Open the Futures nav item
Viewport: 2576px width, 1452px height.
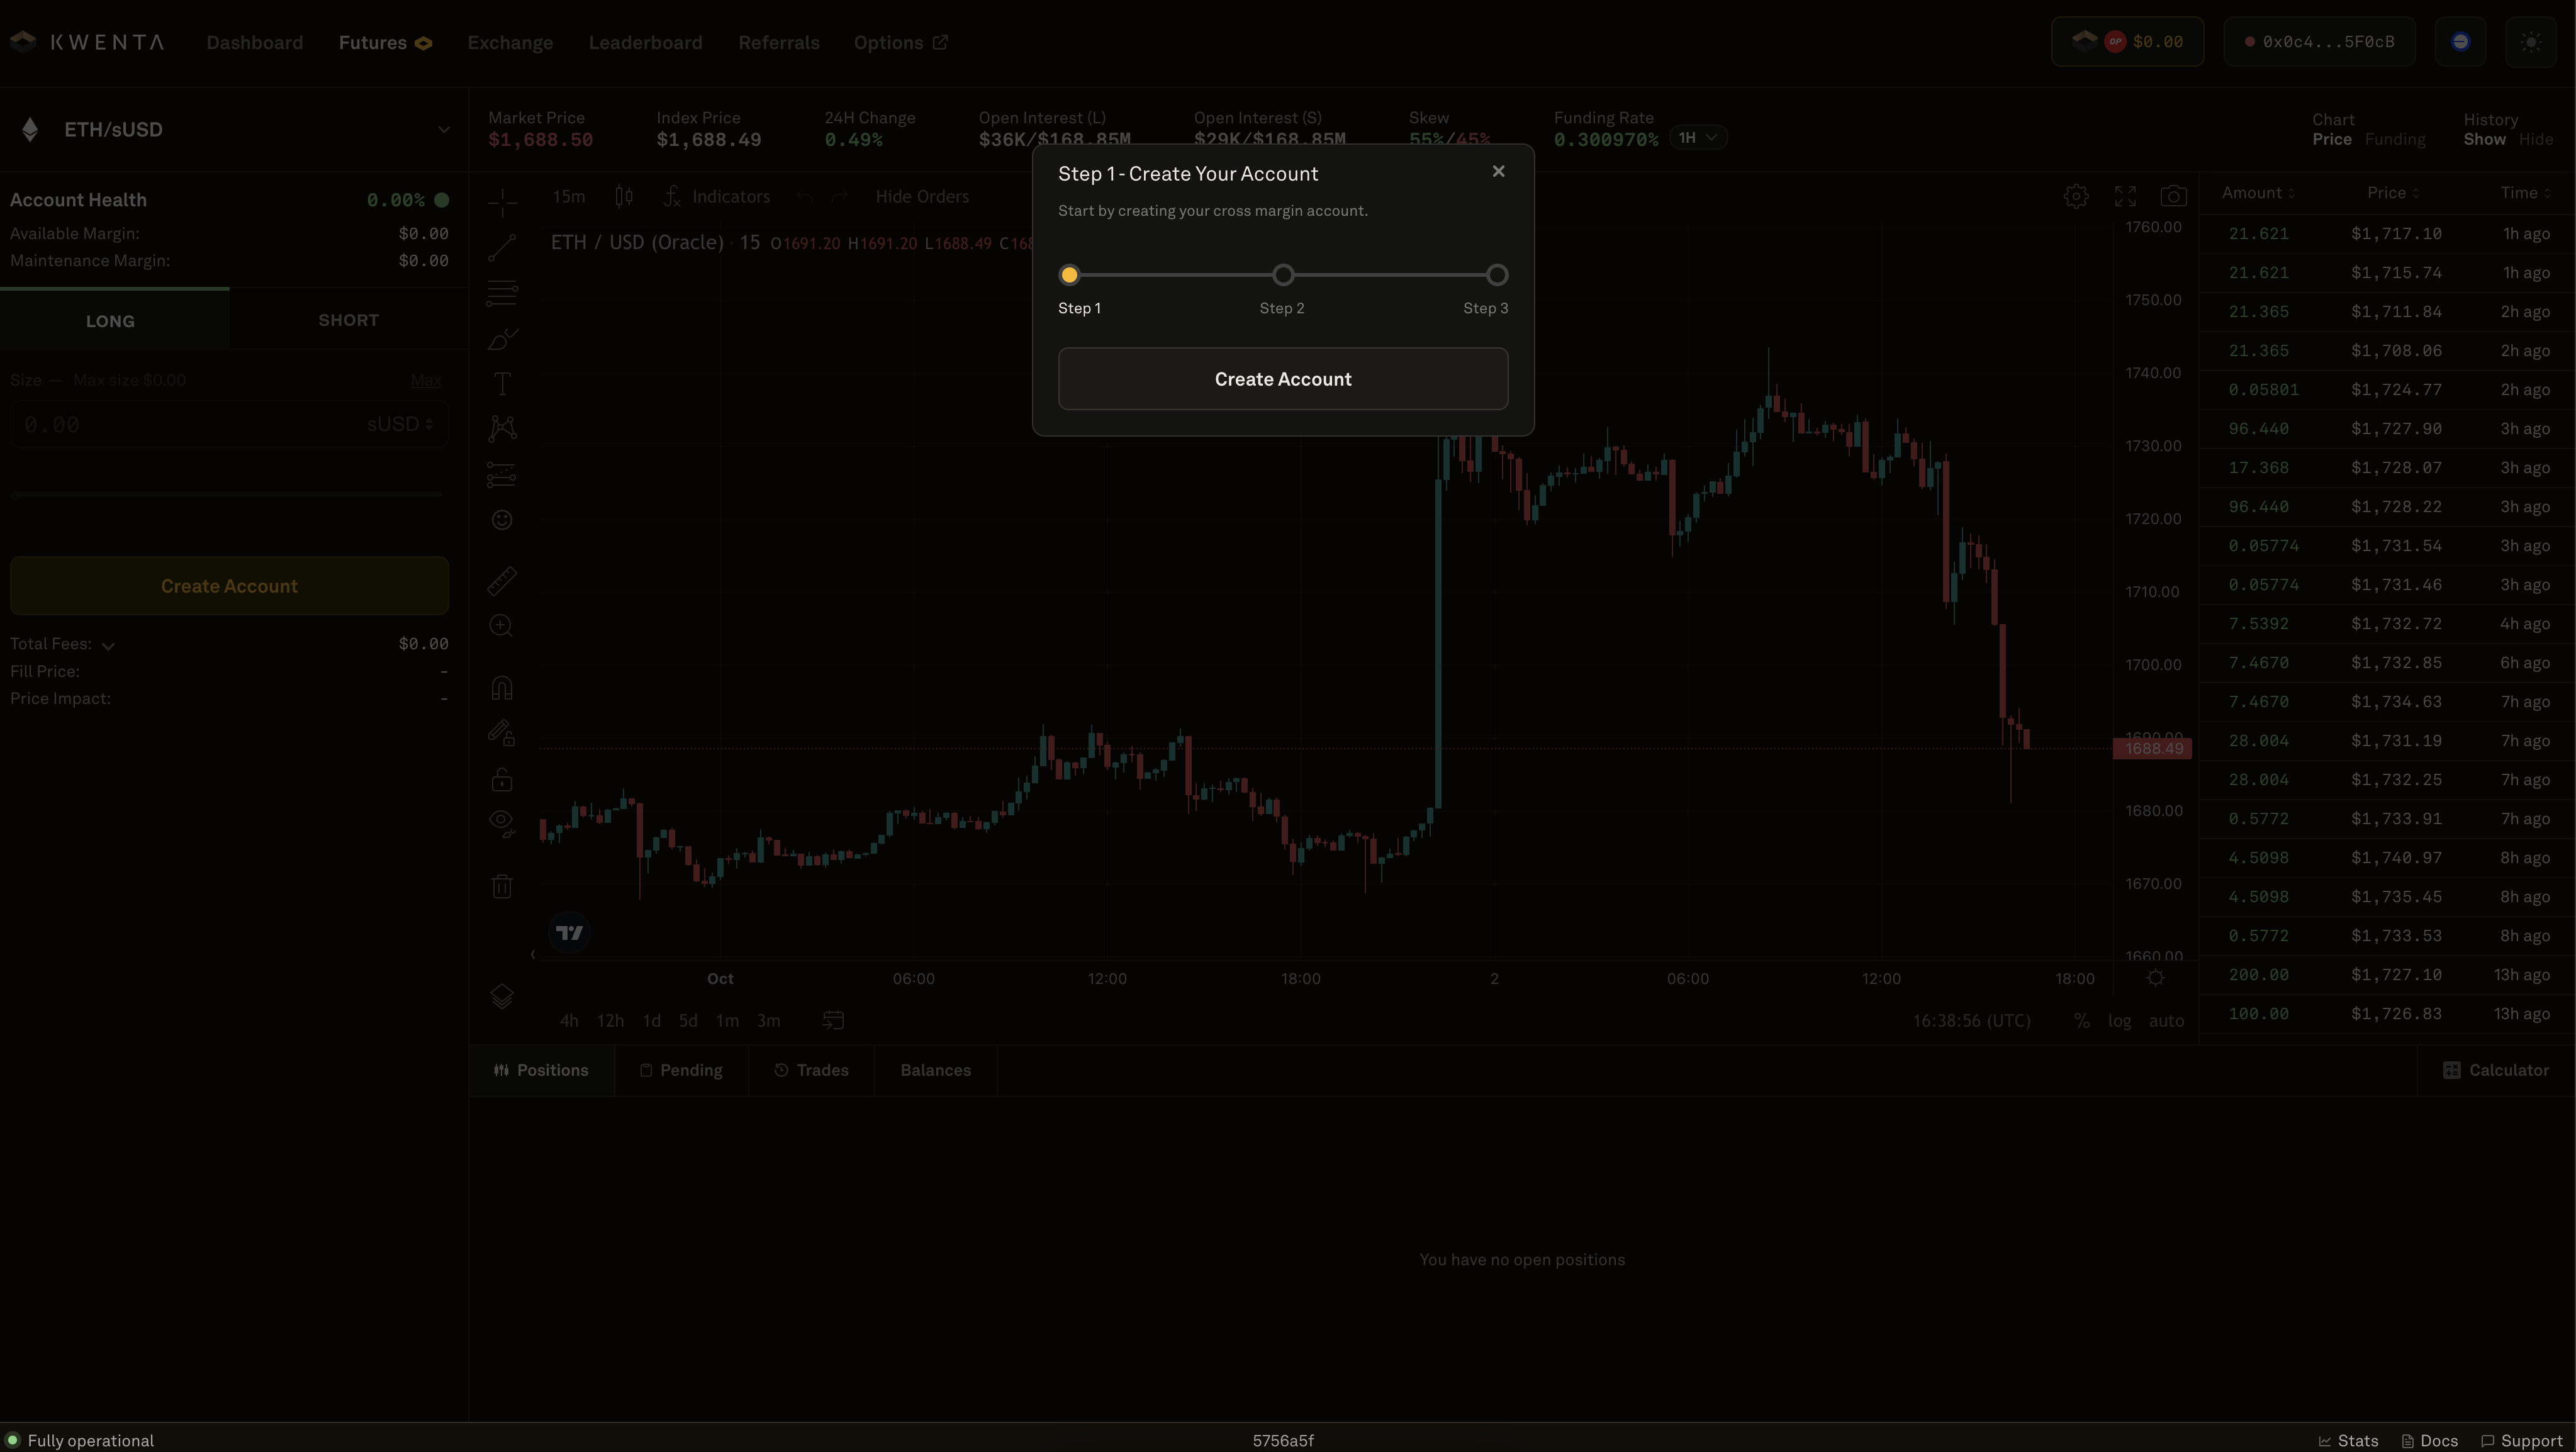[385, 43]
